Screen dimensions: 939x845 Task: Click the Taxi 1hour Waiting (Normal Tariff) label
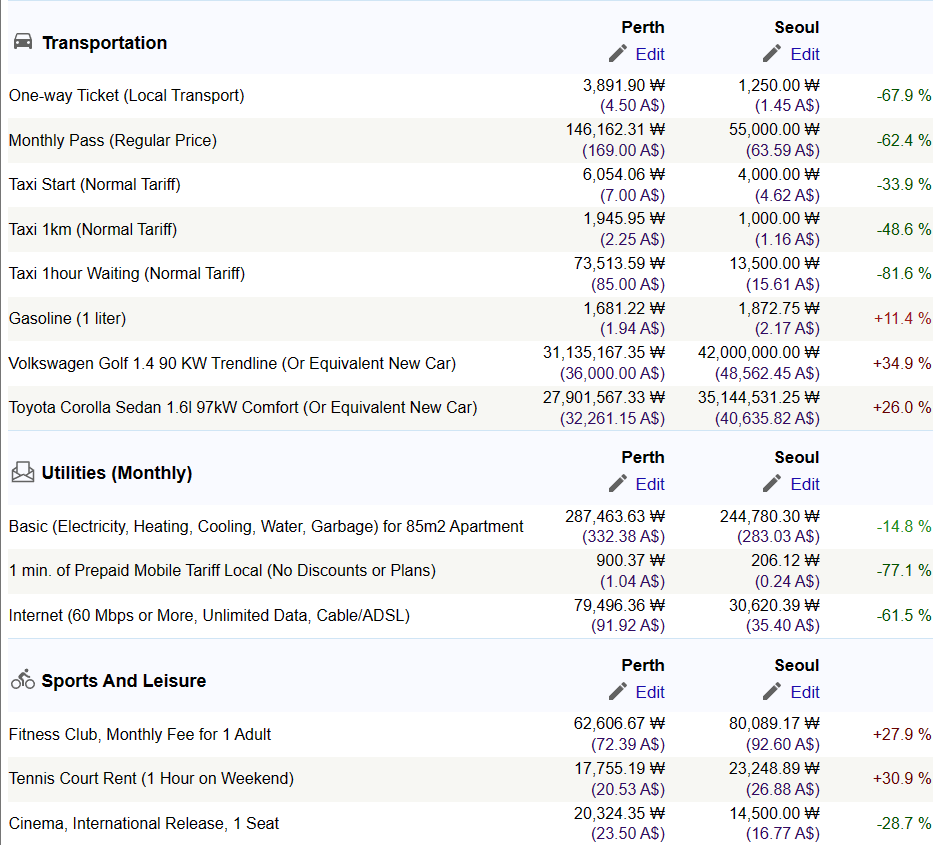coord(127,274)
